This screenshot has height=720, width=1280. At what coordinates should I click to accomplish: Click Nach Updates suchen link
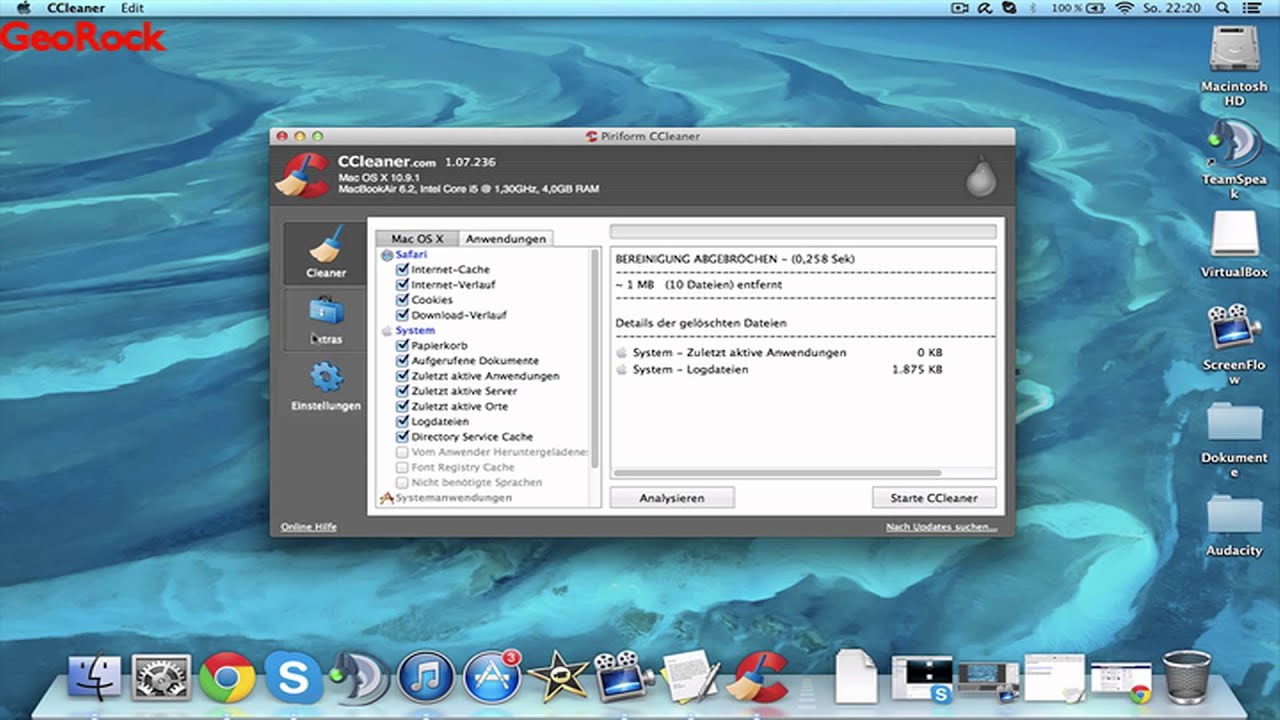tap(941, 527)
